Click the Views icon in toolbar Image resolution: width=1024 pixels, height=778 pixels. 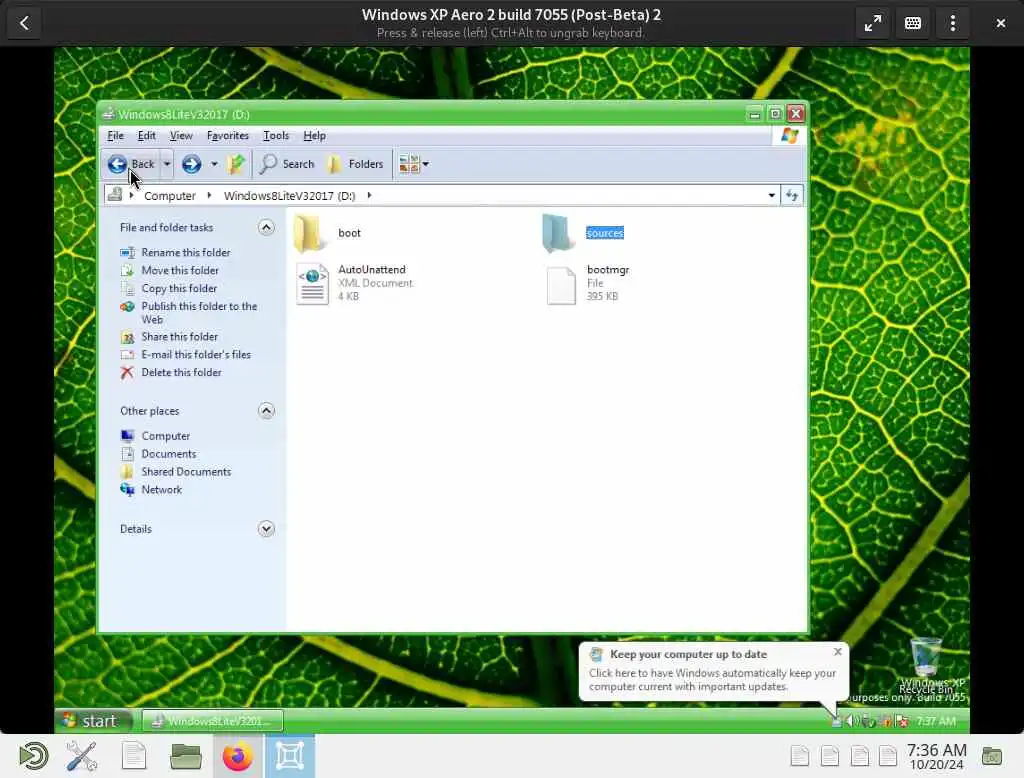[x=409, y=164]
